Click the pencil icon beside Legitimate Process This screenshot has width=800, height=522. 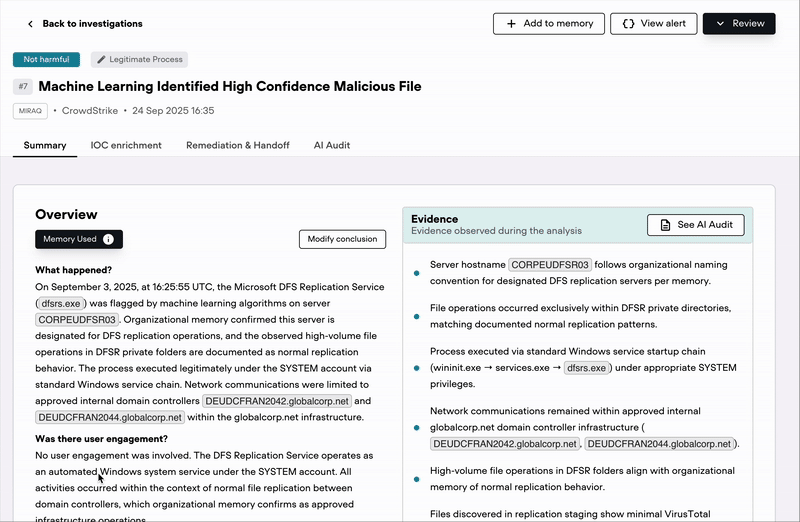(x=101, y=59)
